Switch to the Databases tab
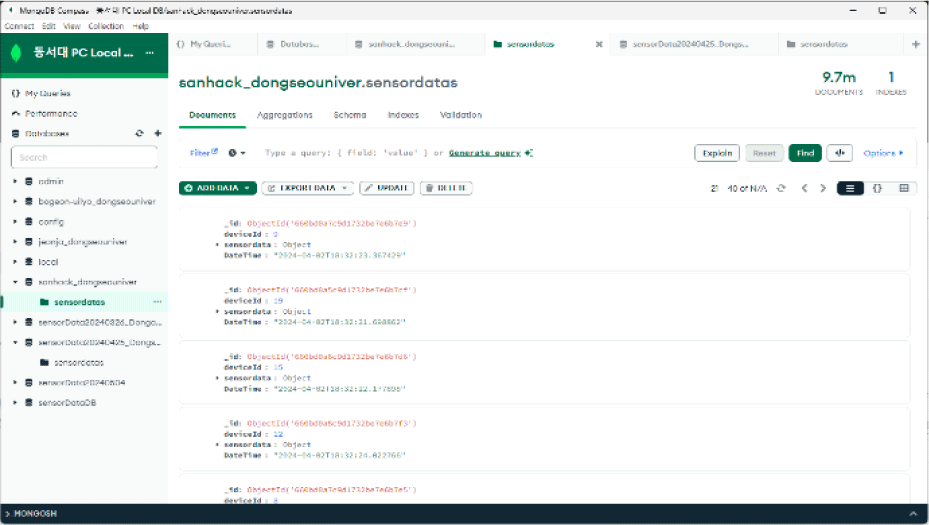929x525 pixels. 301,44
